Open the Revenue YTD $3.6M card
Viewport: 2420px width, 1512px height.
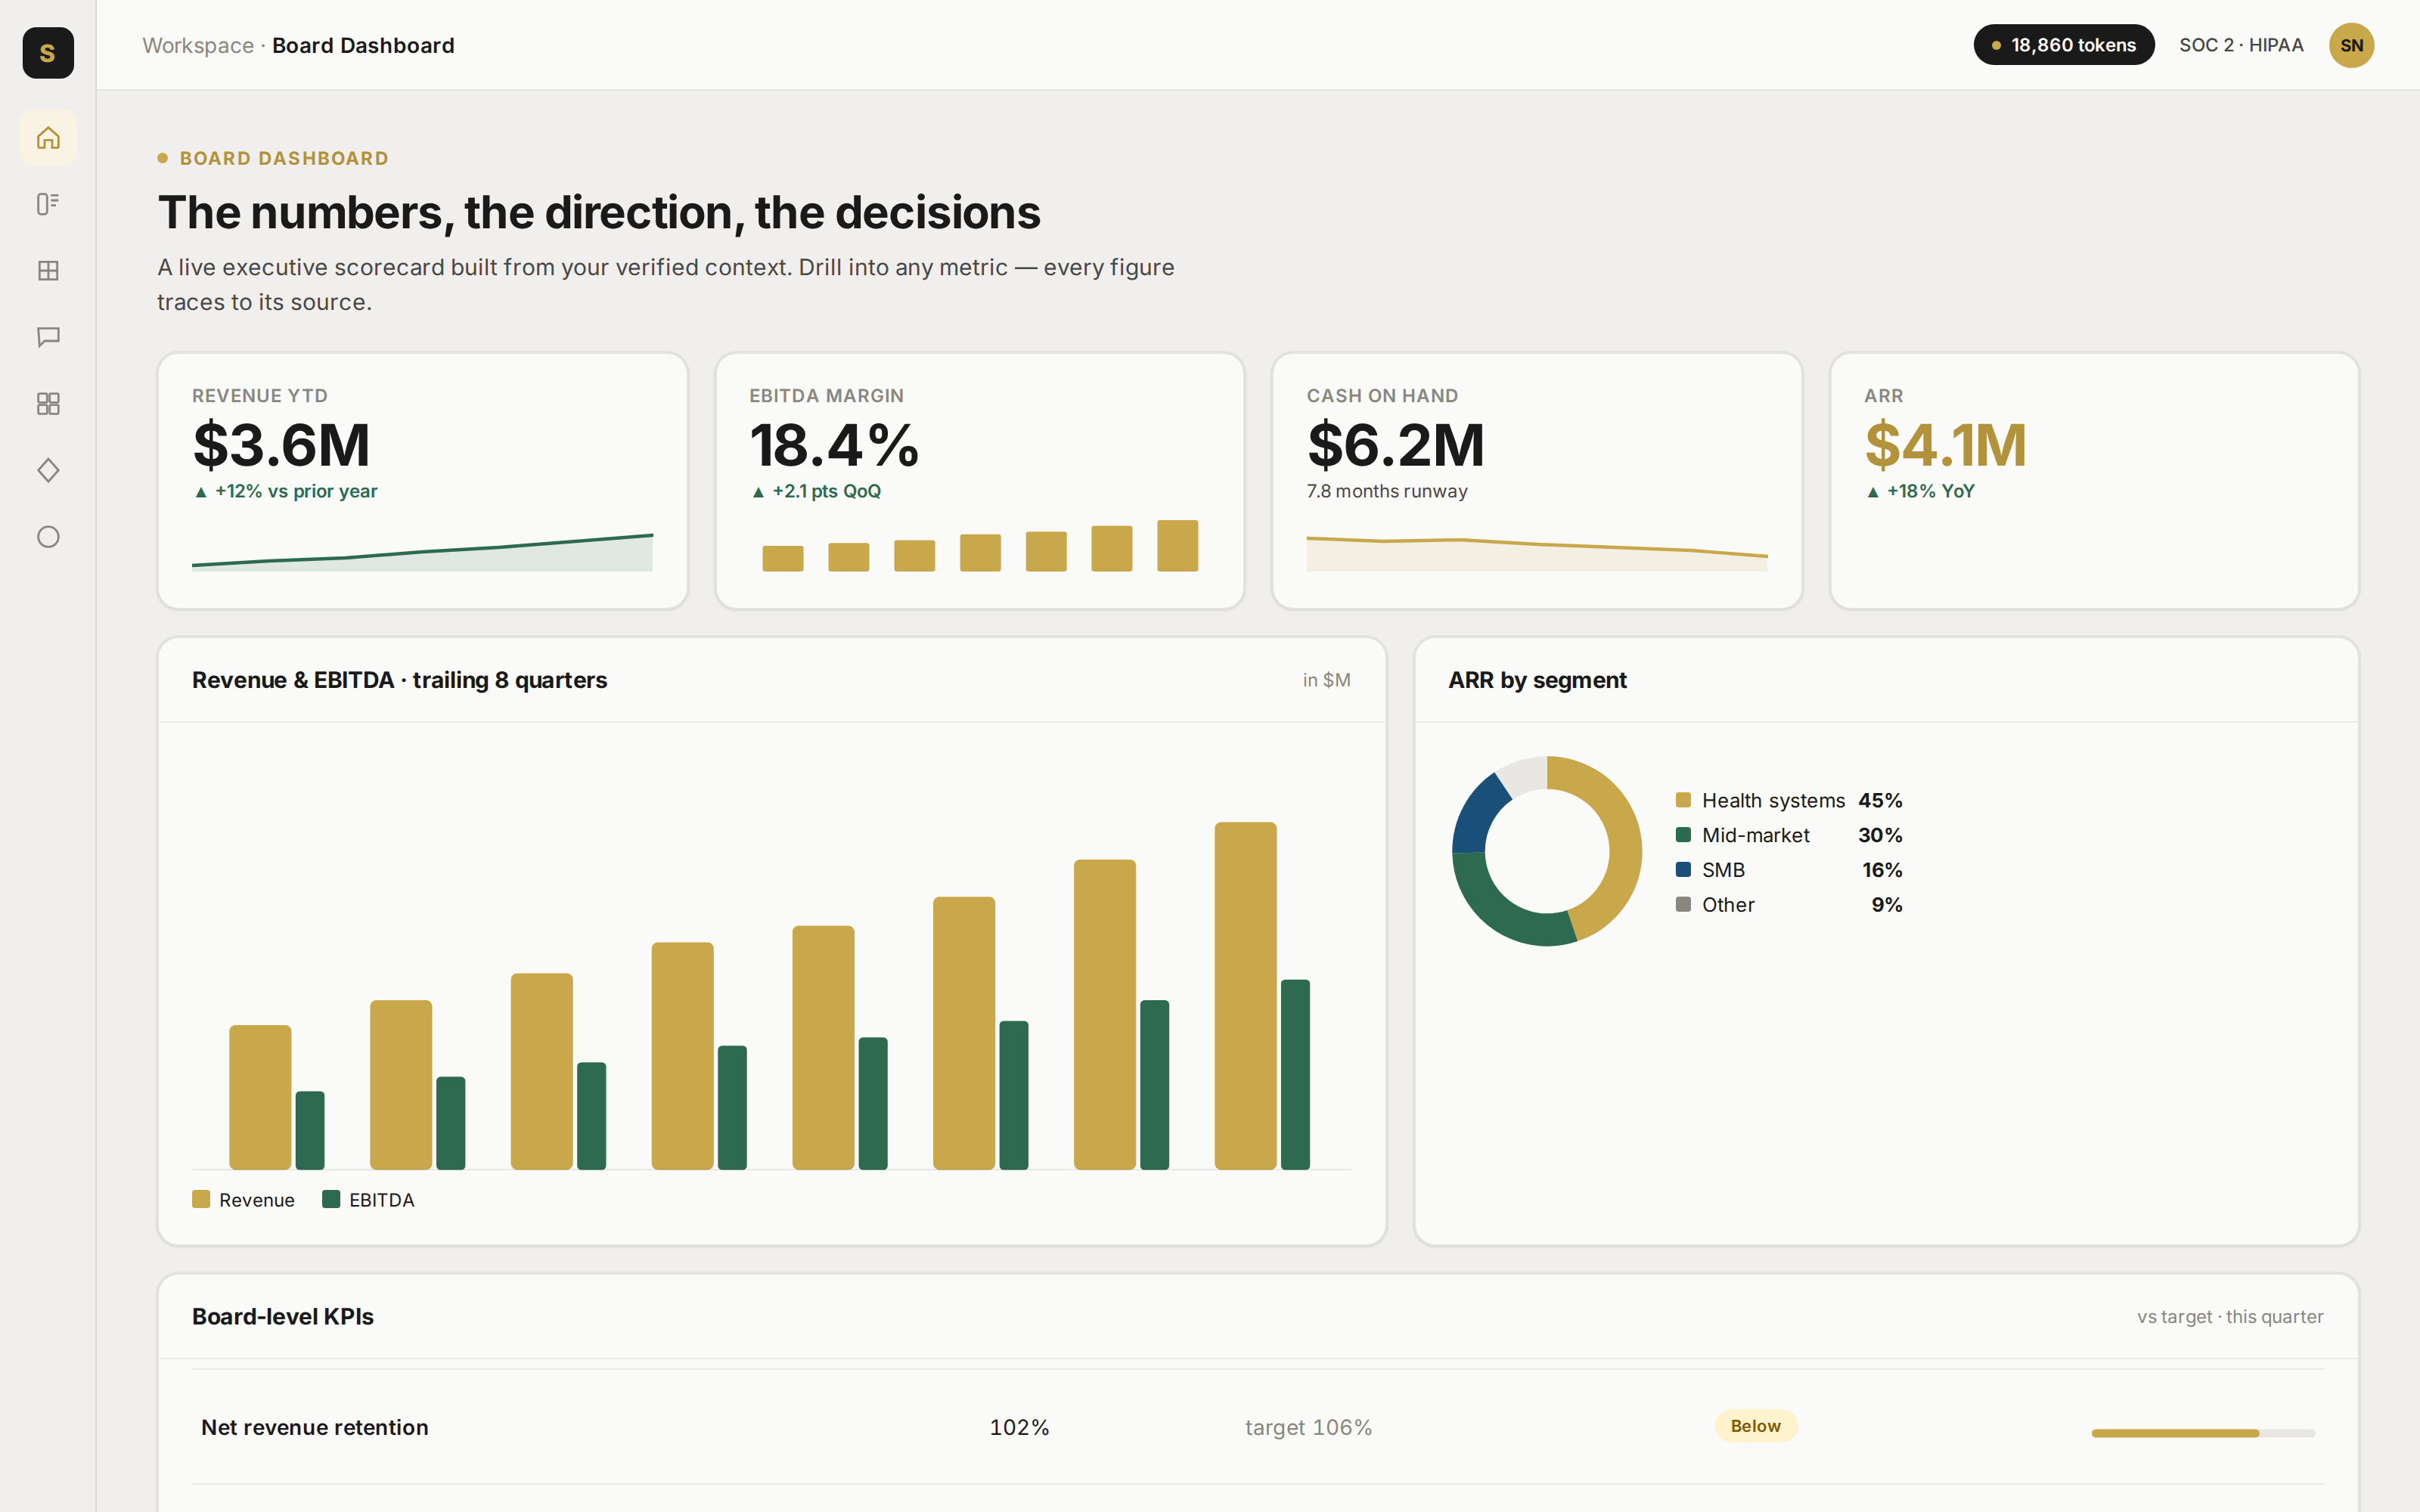[x=422, y=480]
